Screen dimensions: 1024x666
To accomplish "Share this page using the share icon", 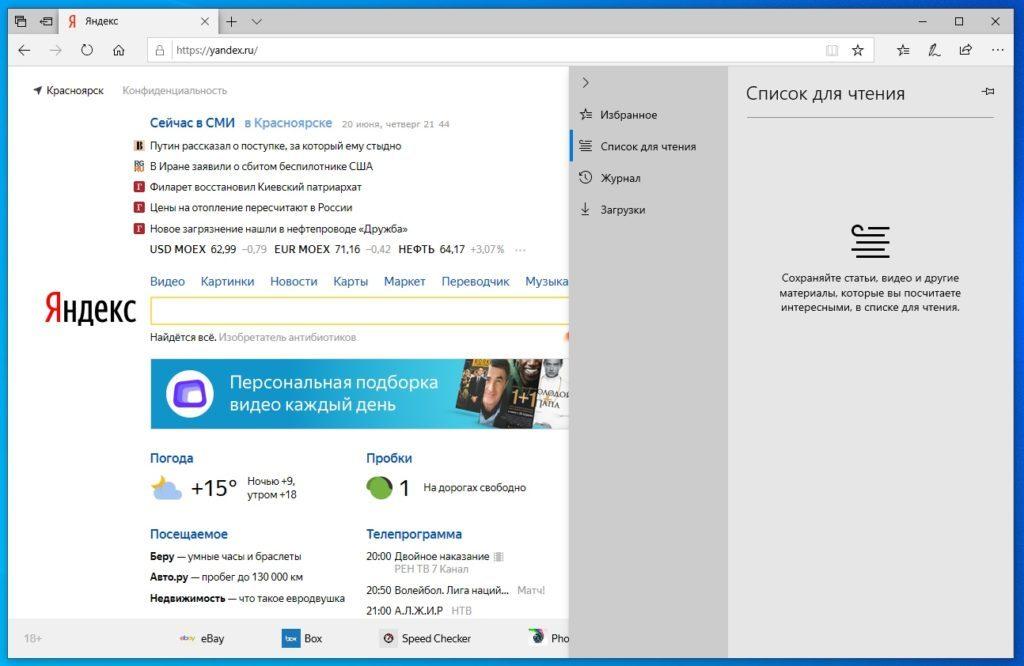I will pos(965,50).
